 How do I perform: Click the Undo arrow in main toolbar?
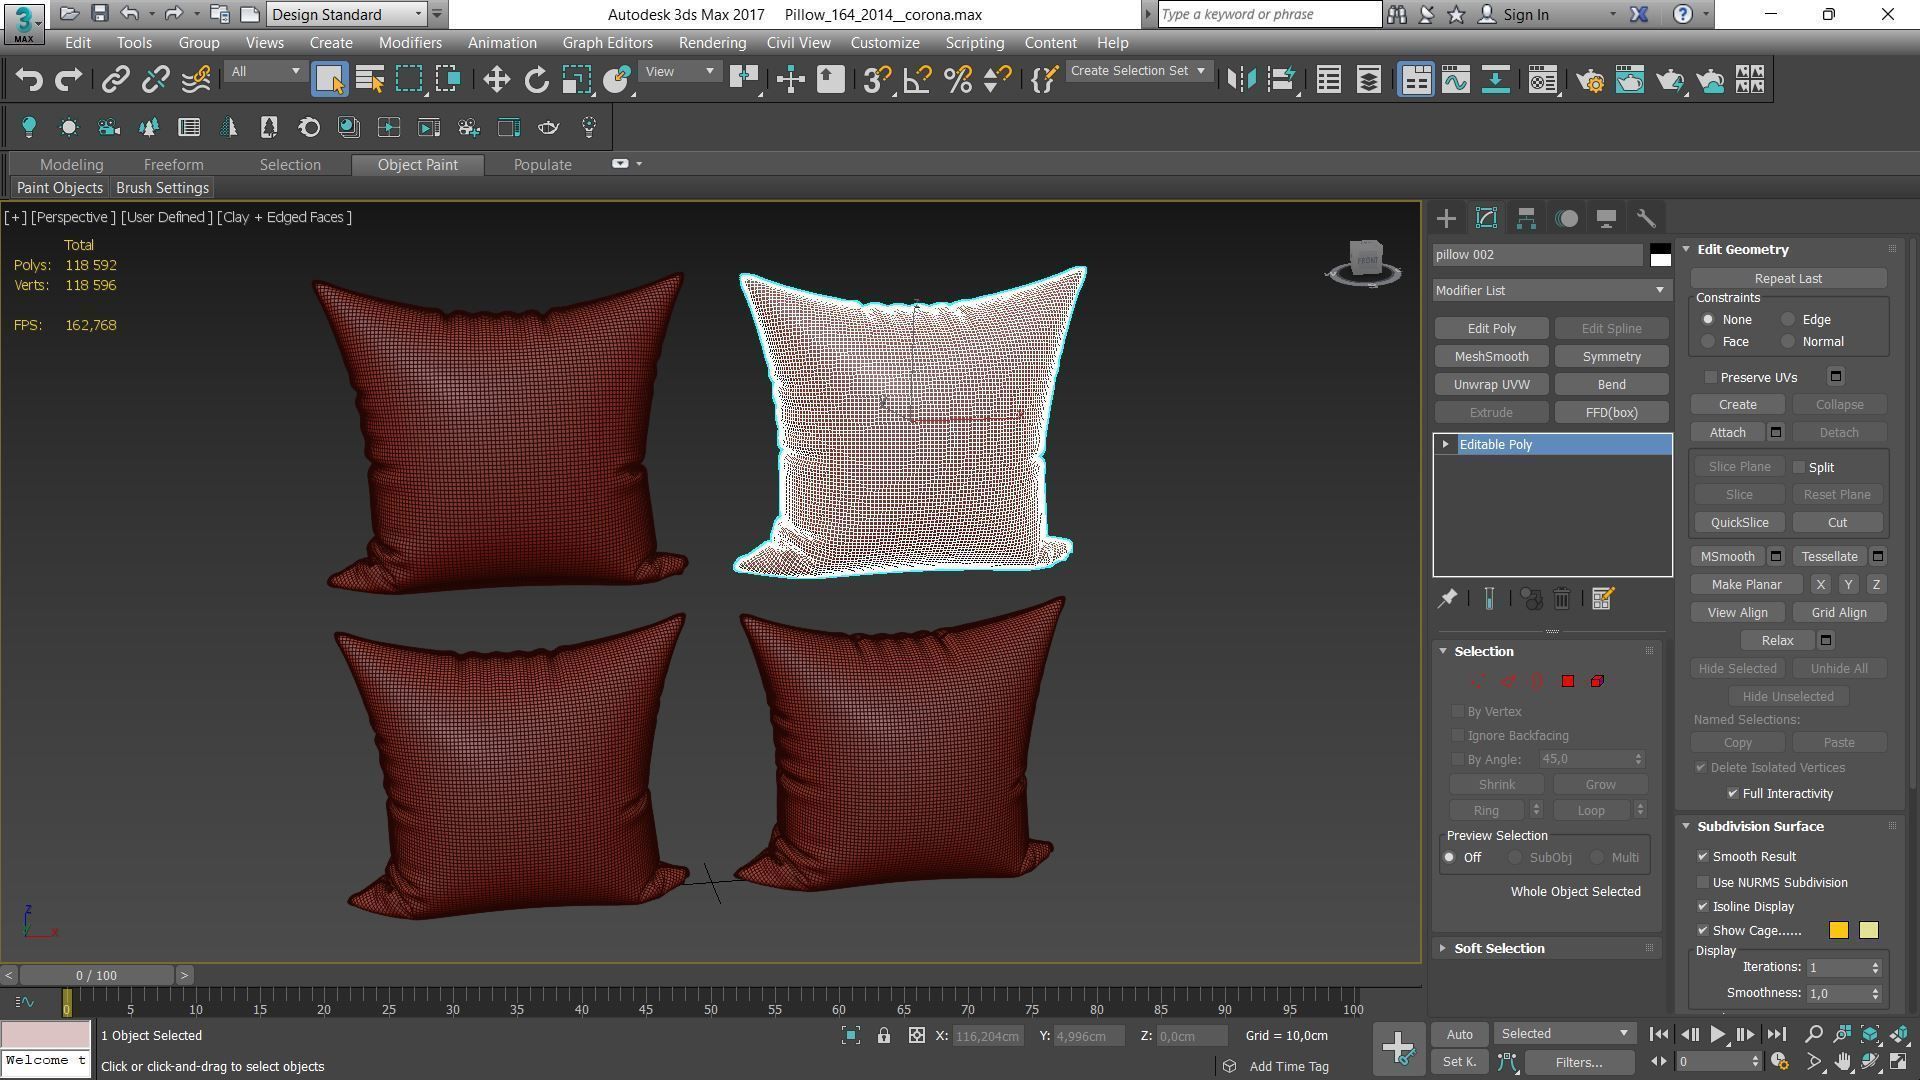(29, 80)
